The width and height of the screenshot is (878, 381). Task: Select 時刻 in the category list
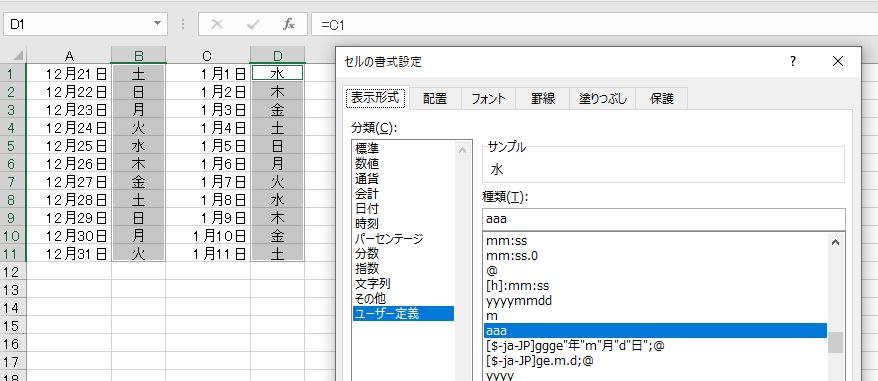tap(404, 224)
